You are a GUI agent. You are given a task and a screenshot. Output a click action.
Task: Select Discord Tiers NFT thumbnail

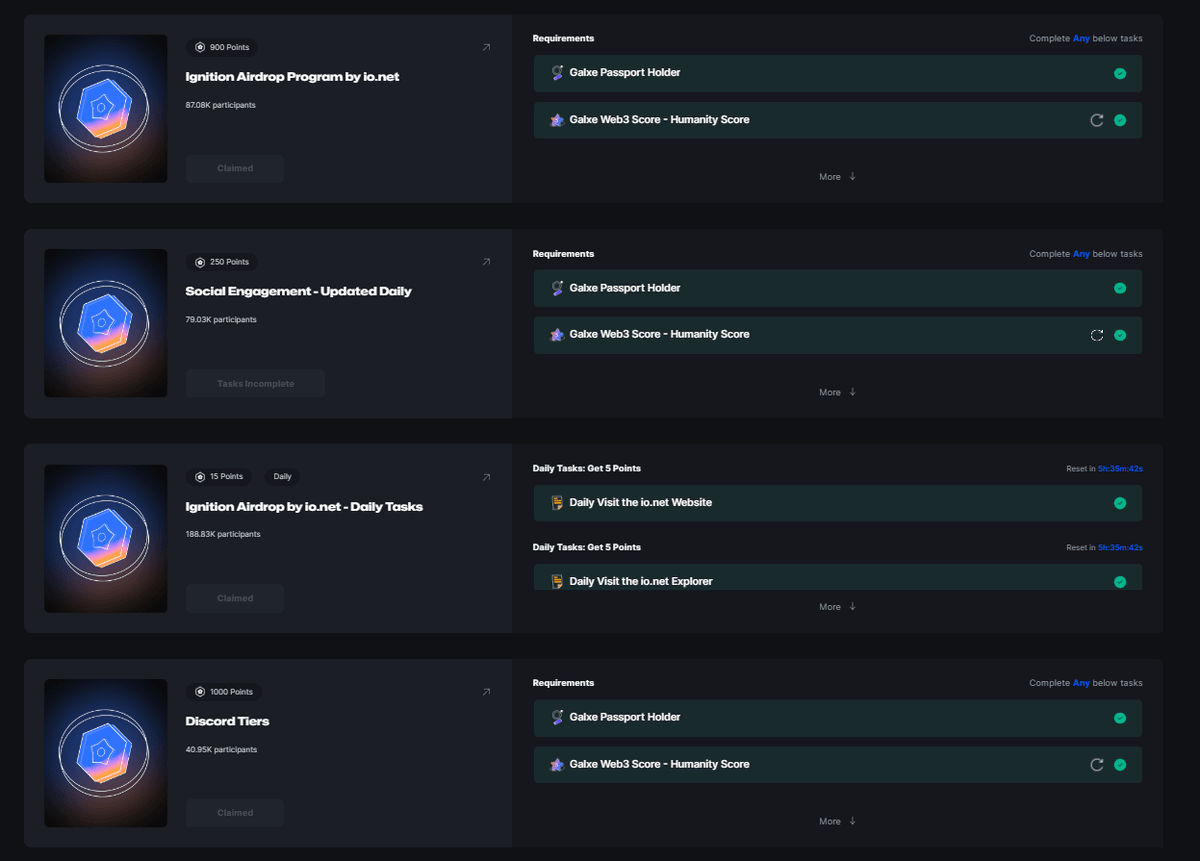click(x=106, y=753)
